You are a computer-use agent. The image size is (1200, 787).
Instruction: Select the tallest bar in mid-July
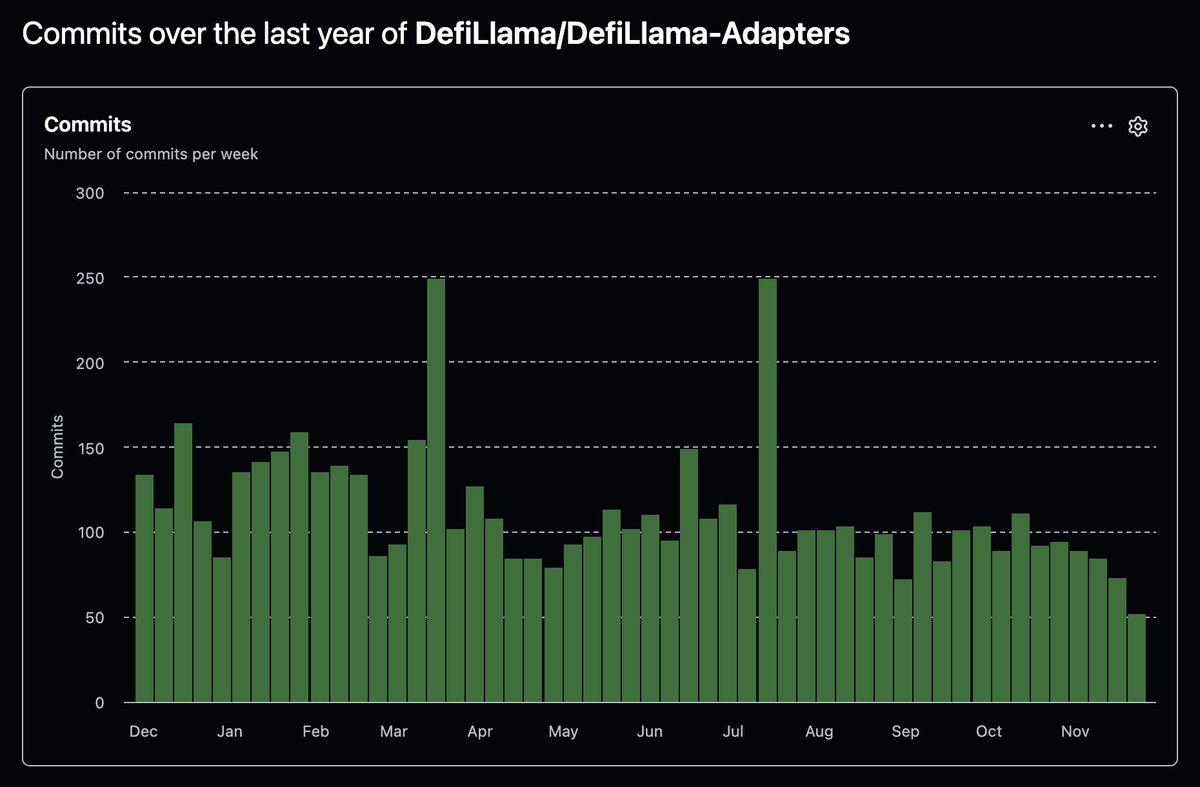tap(767, 490)
